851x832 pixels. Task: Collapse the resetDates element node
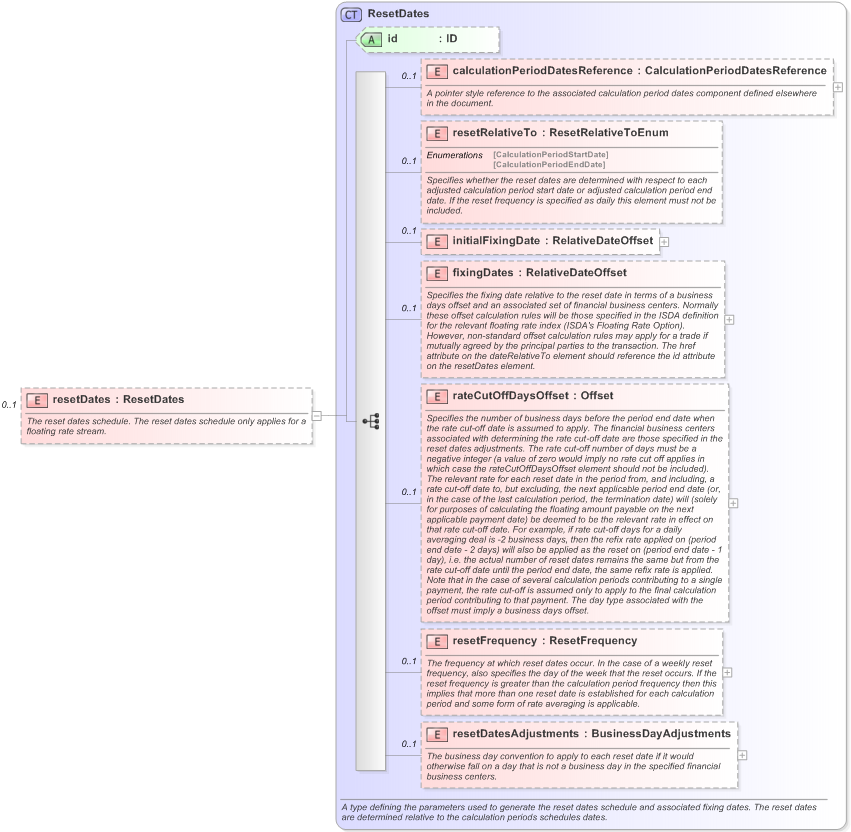(x=317, y=416)
